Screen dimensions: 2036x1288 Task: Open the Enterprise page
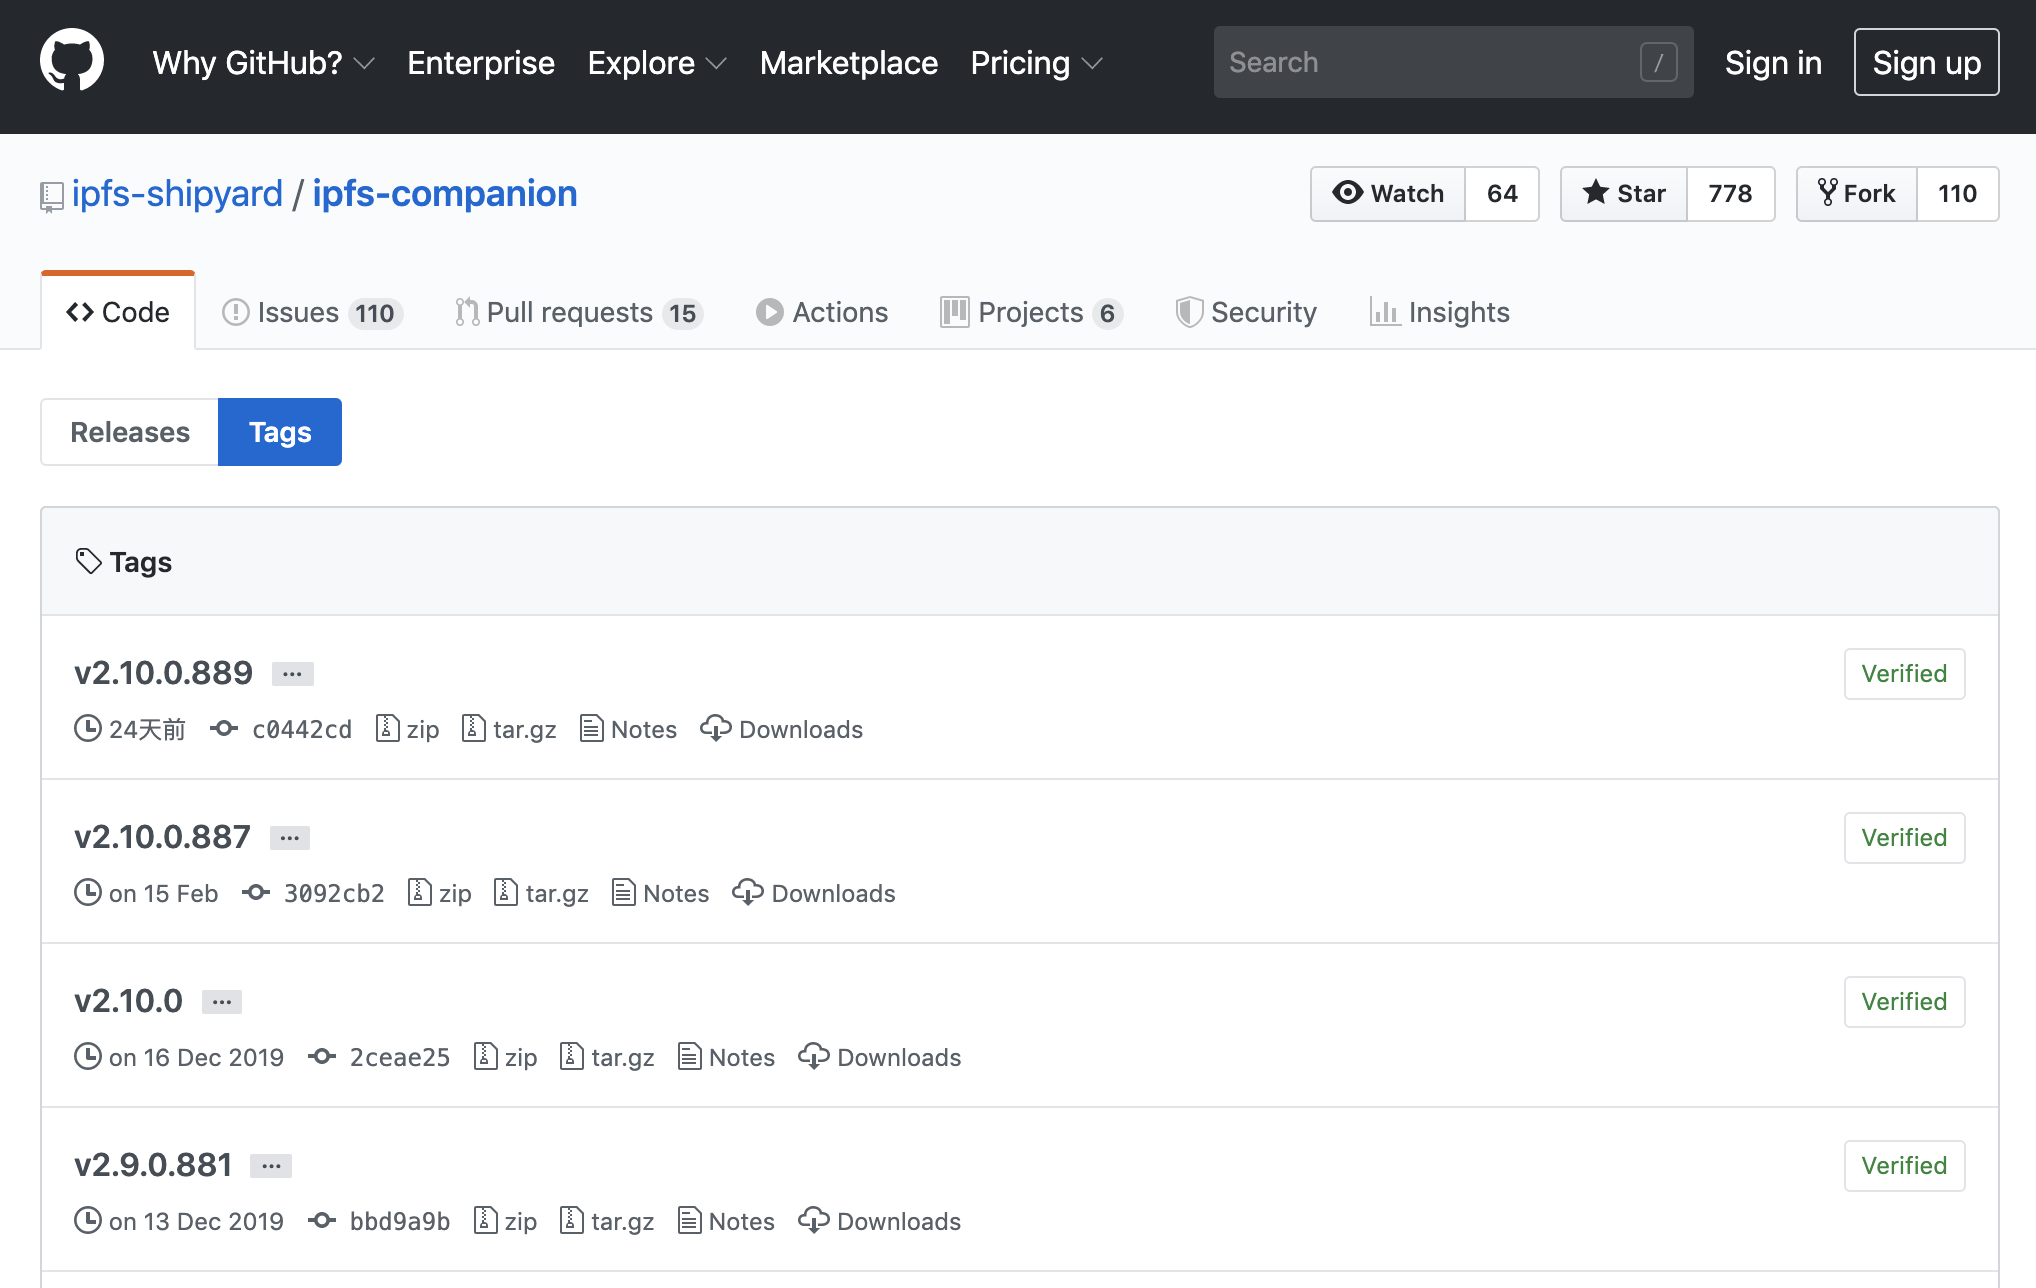480,62
